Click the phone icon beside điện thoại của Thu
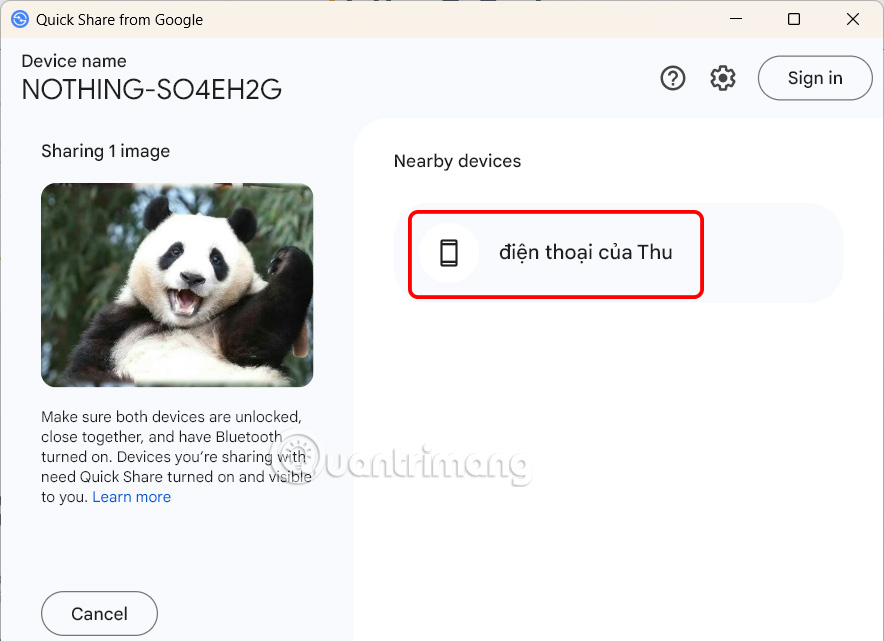This screenshot has height=641, width=884. coord(448,253)
